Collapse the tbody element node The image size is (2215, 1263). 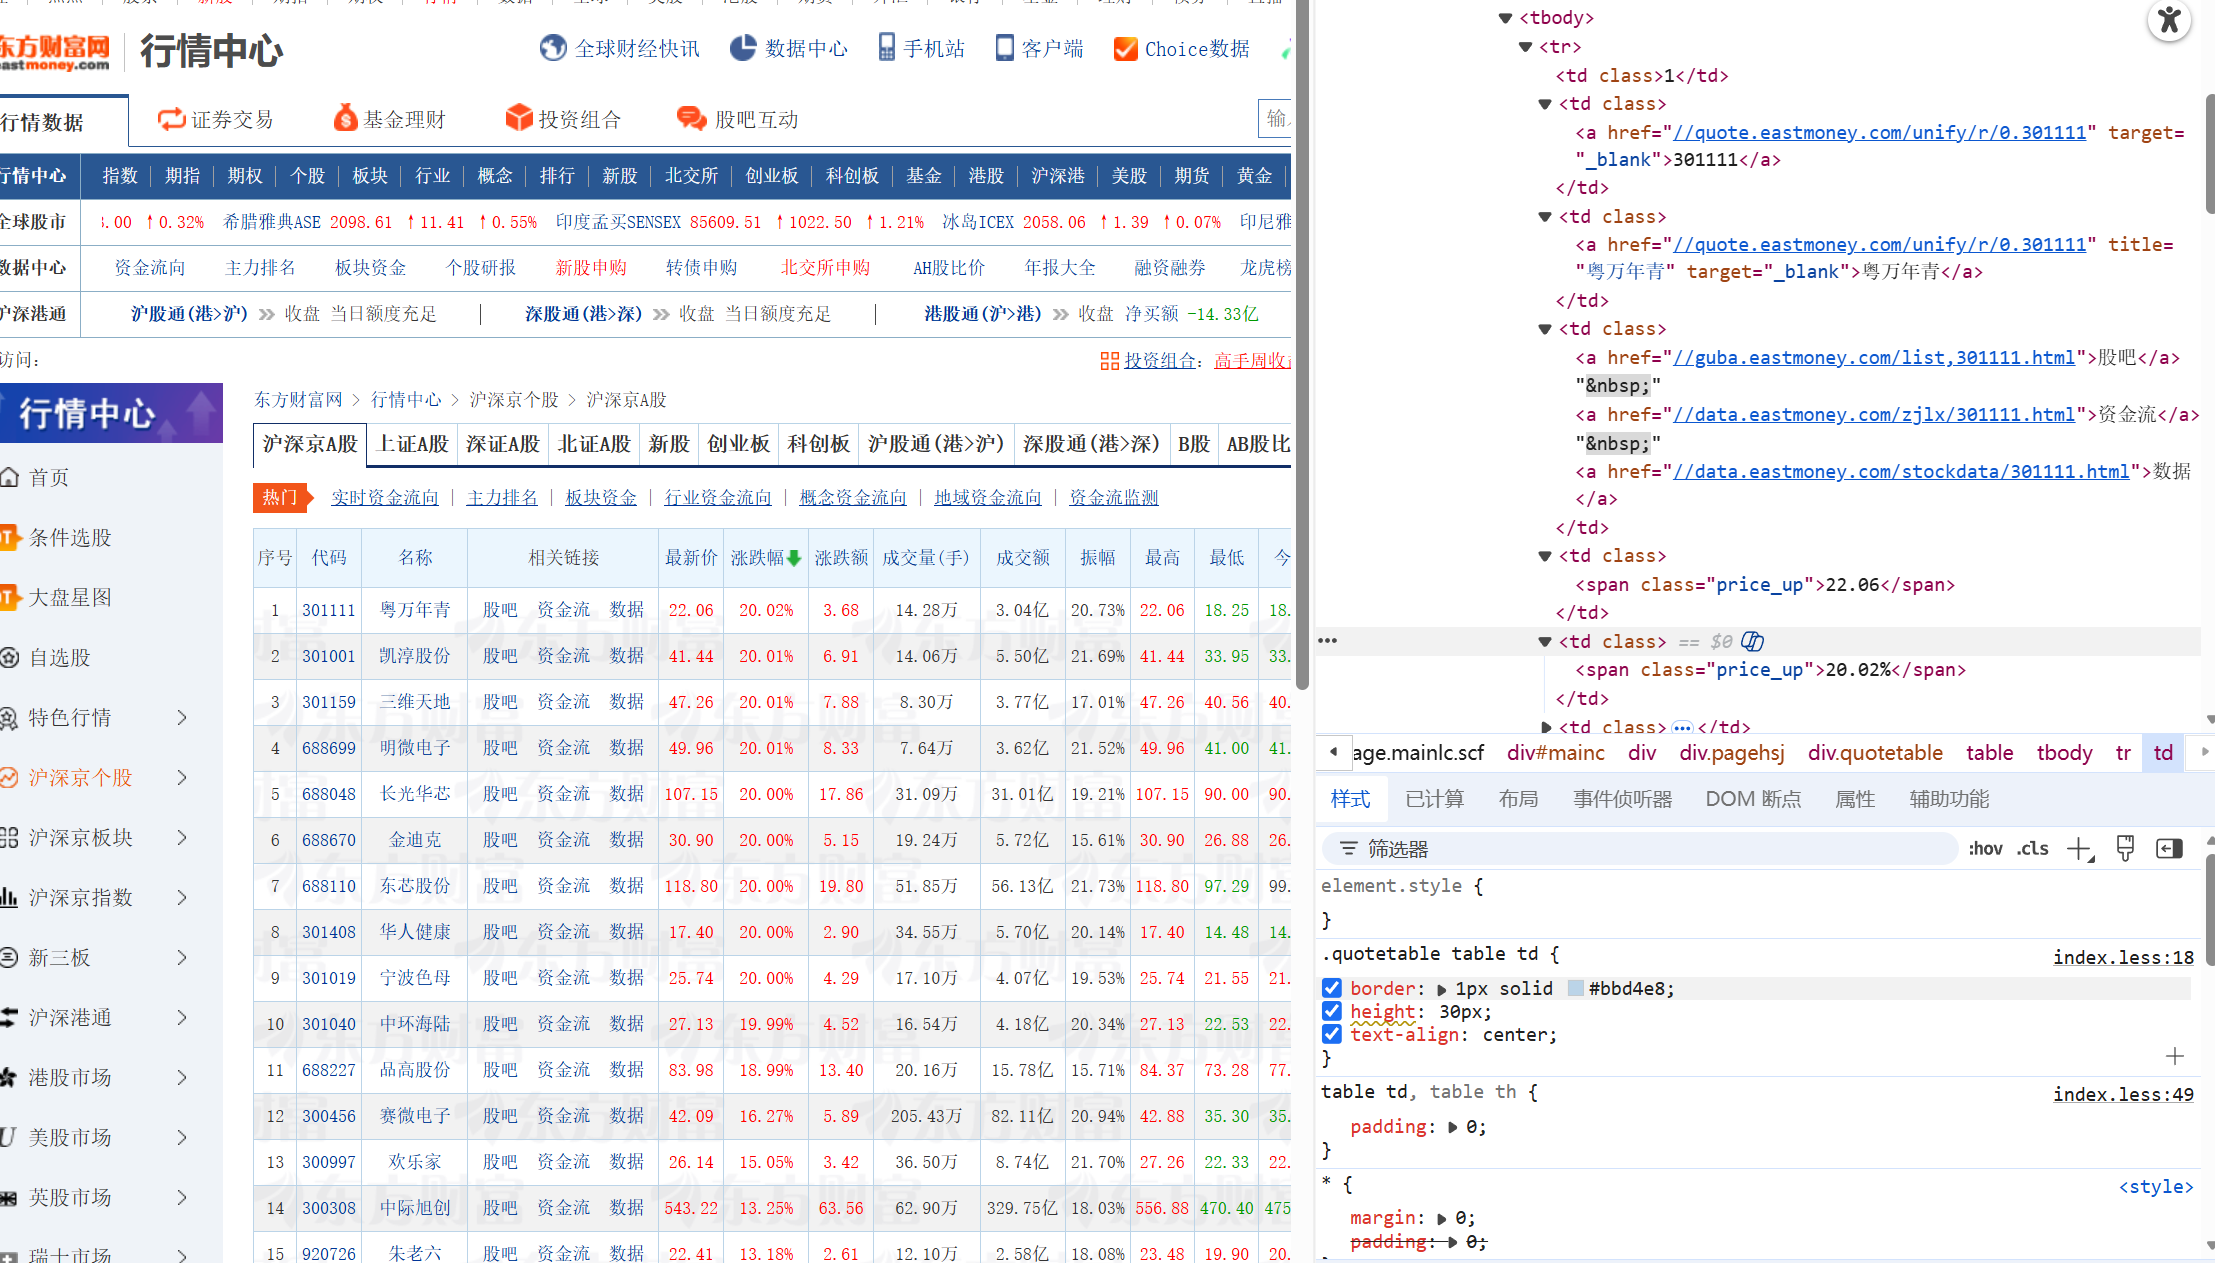point(1505,18)
